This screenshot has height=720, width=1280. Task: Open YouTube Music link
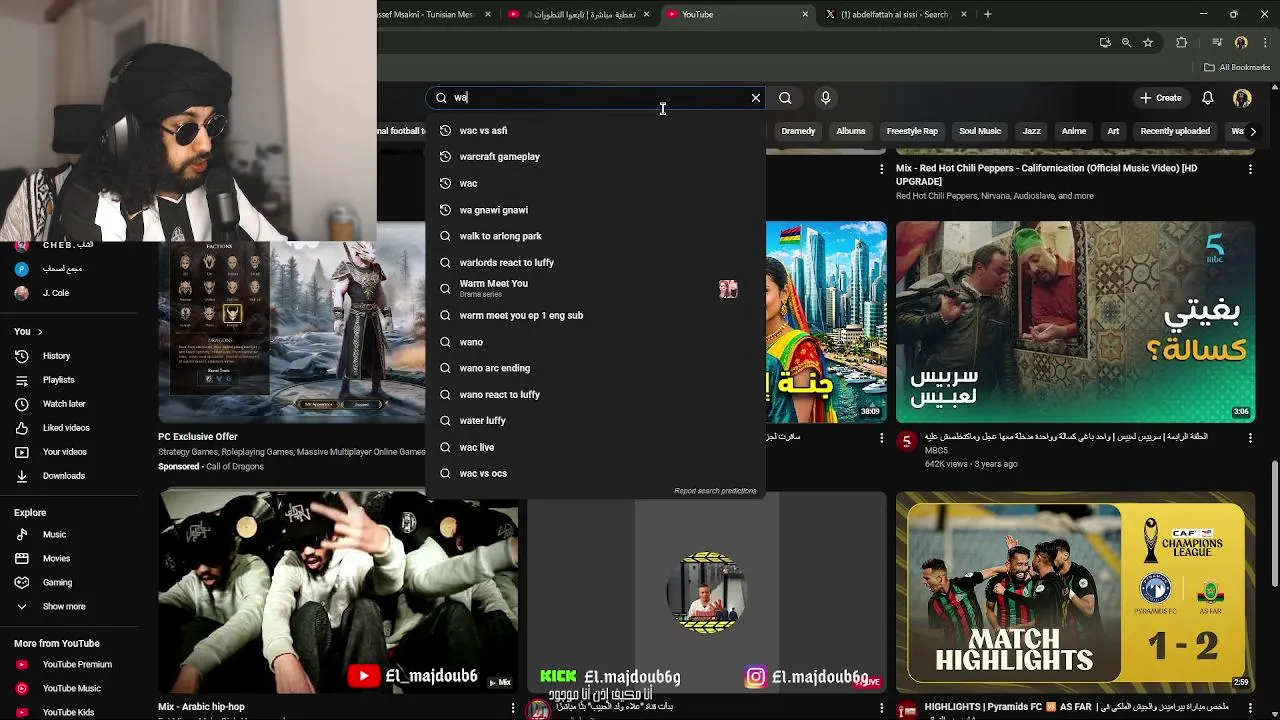[72, 689]
